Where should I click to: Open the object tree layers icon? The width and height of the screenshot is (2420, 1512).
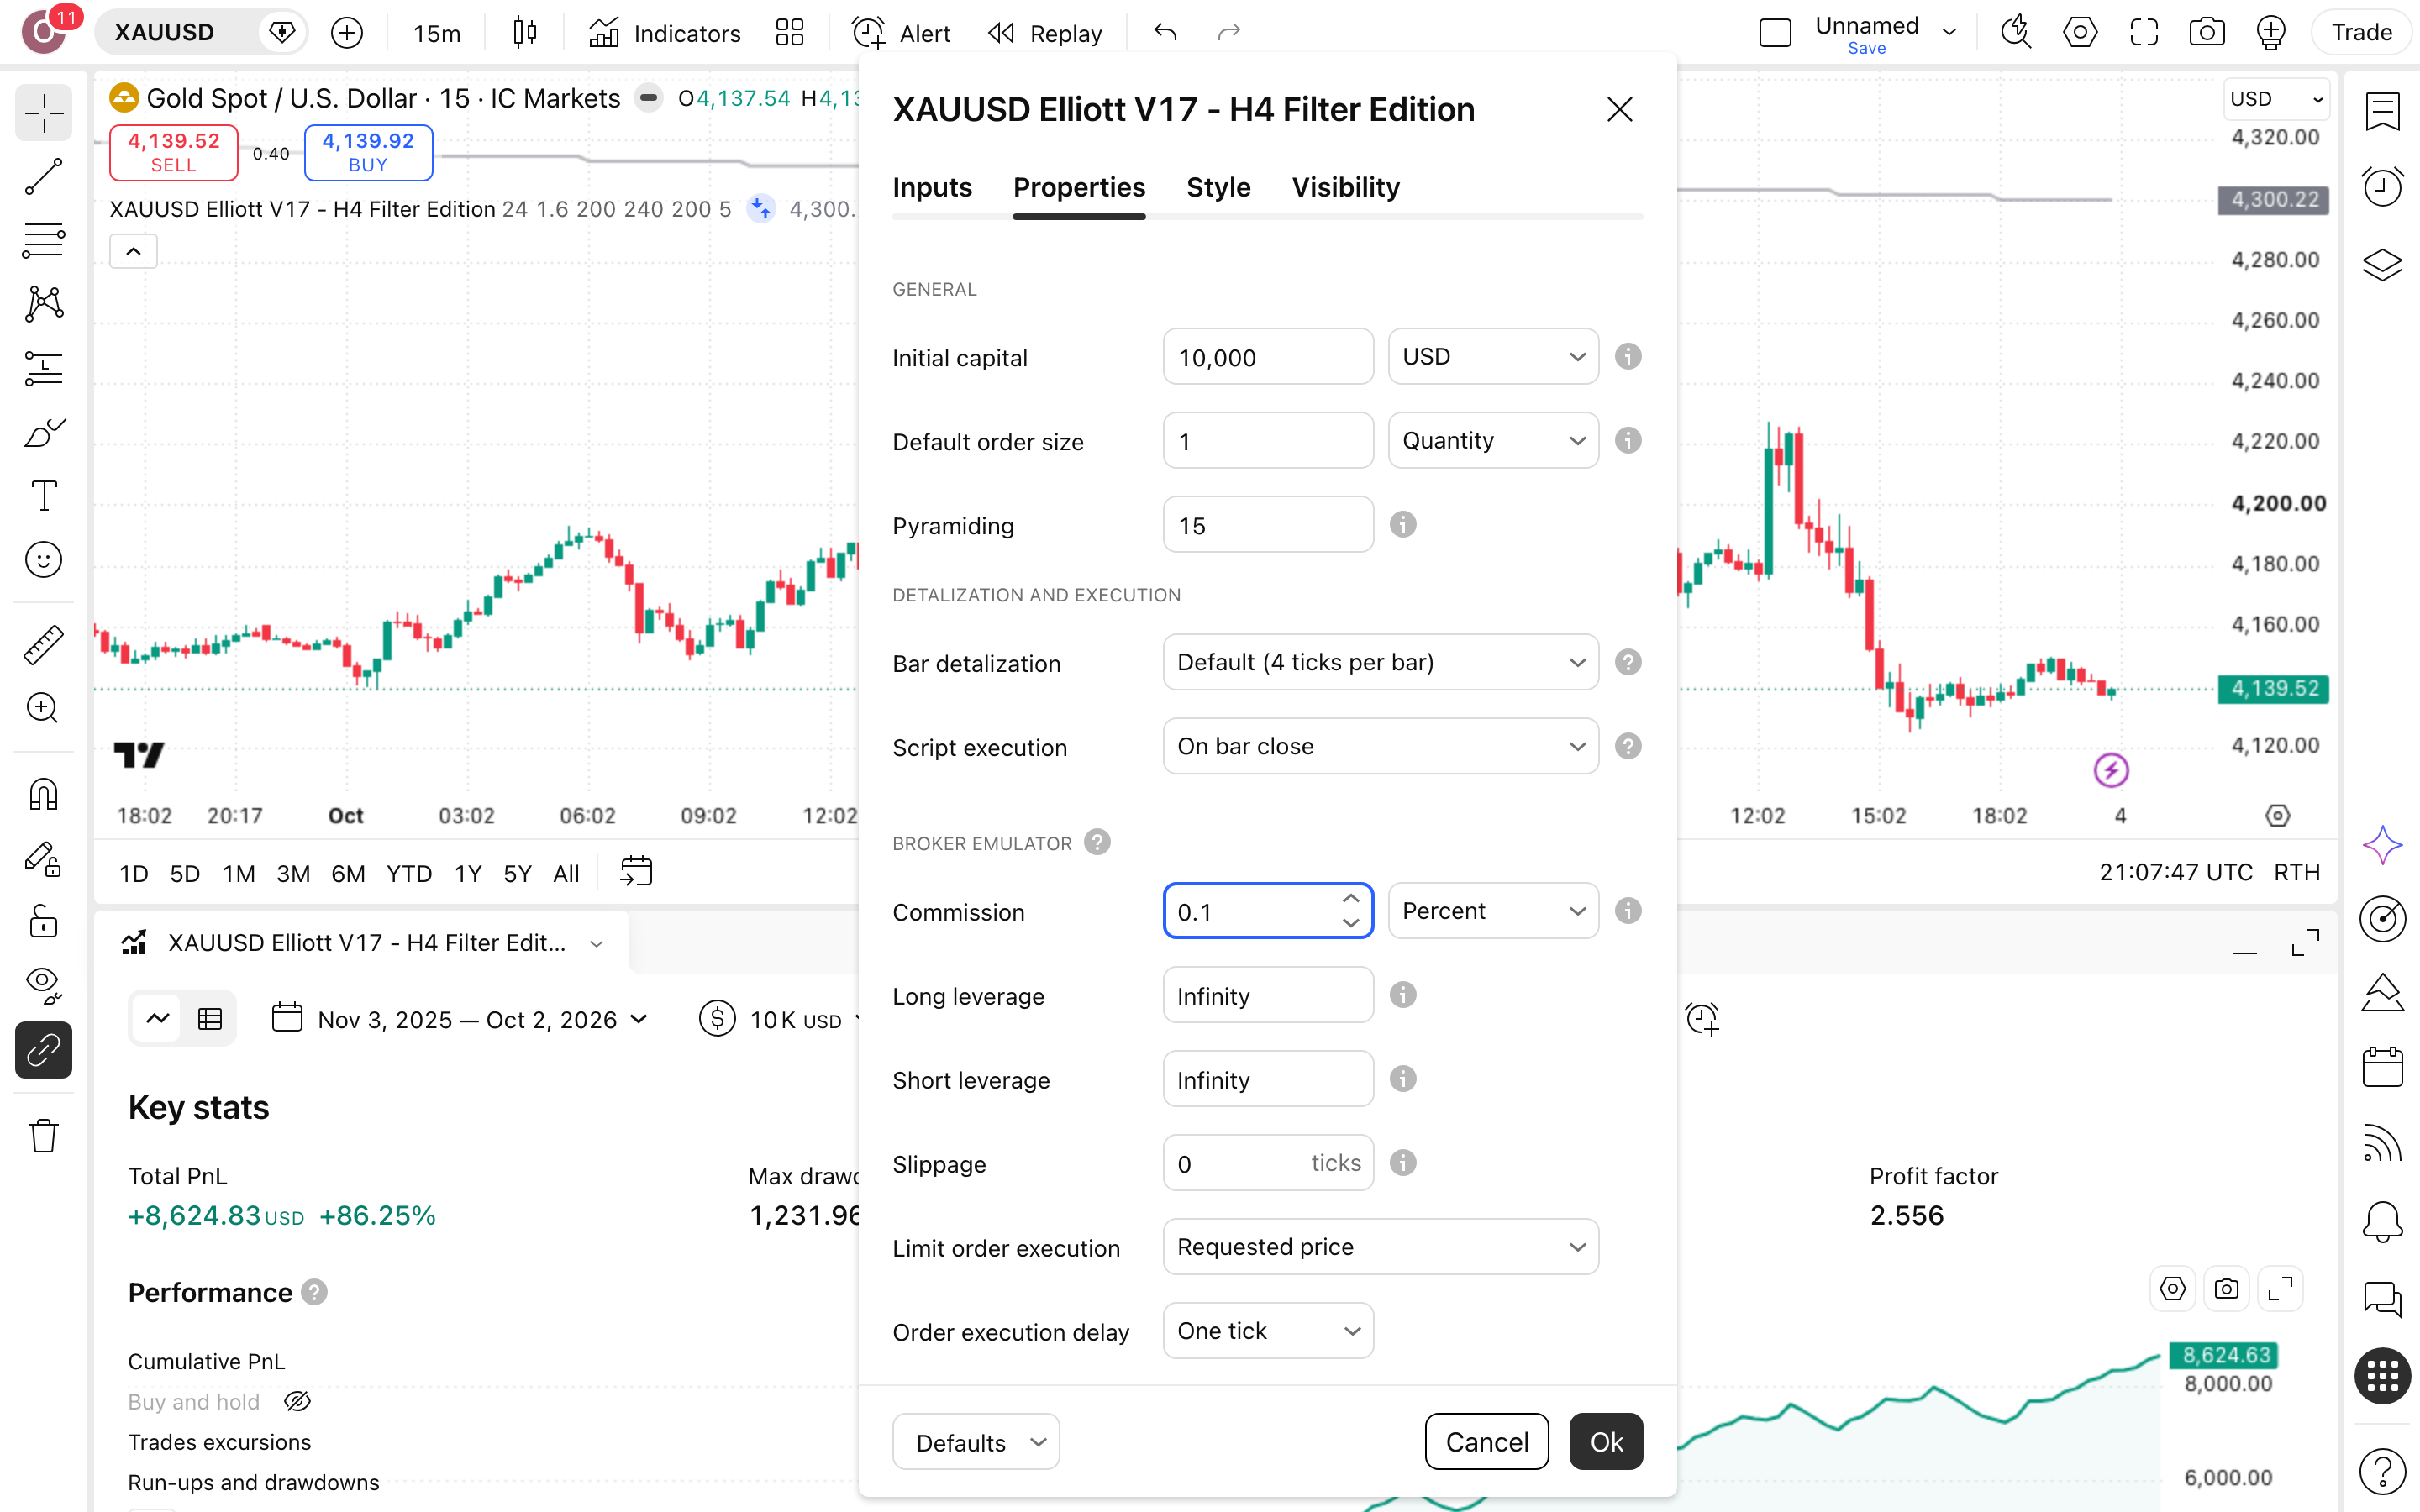(2382, 264)
